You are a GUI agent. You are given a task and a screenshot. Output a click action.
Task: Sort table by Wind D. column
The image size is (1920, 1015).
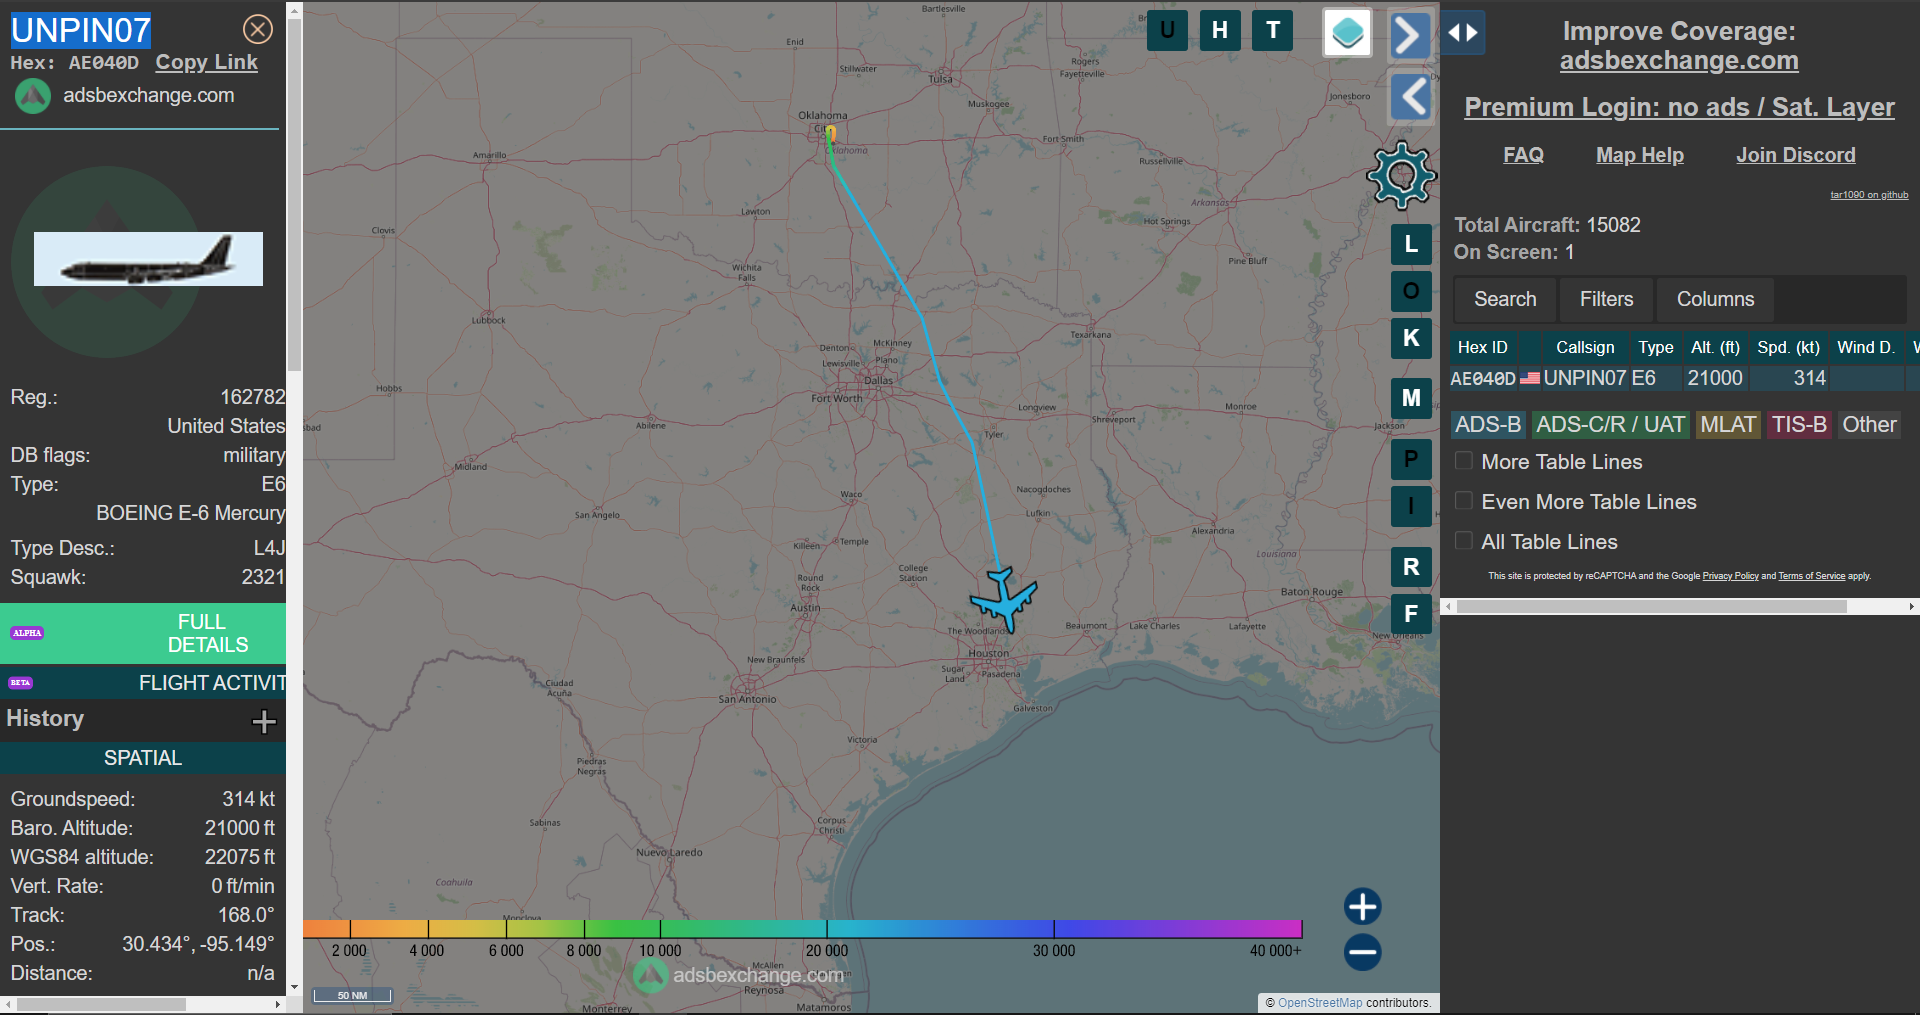click(x=1866, y=347)
